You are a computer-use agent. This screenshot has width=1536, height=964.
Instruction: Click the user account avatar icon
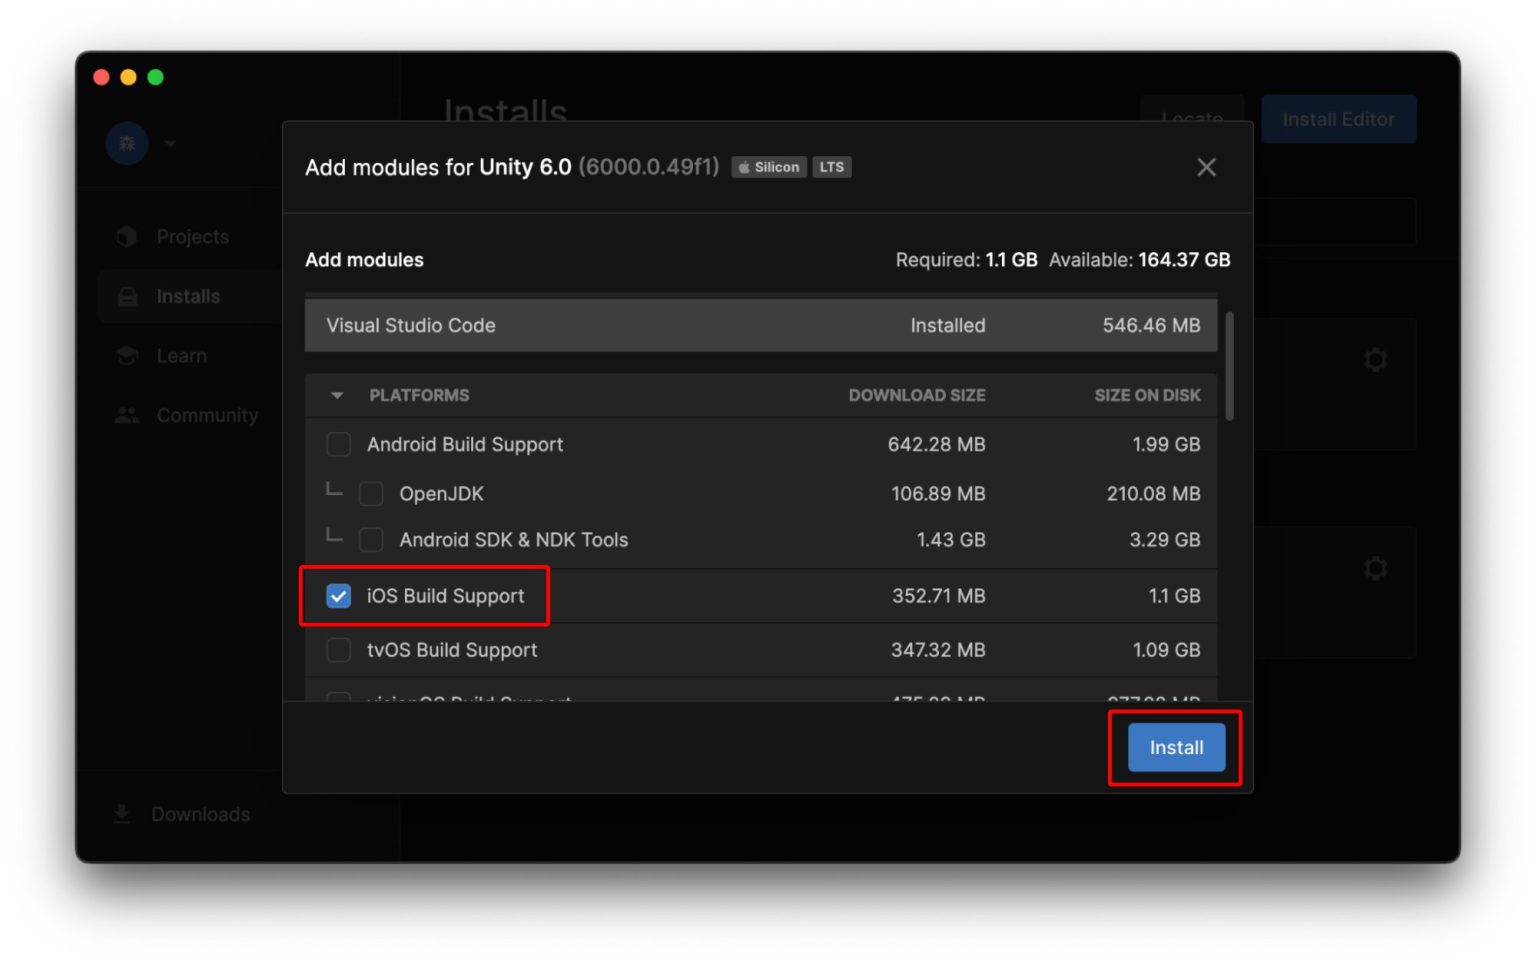tap(127, 143)
